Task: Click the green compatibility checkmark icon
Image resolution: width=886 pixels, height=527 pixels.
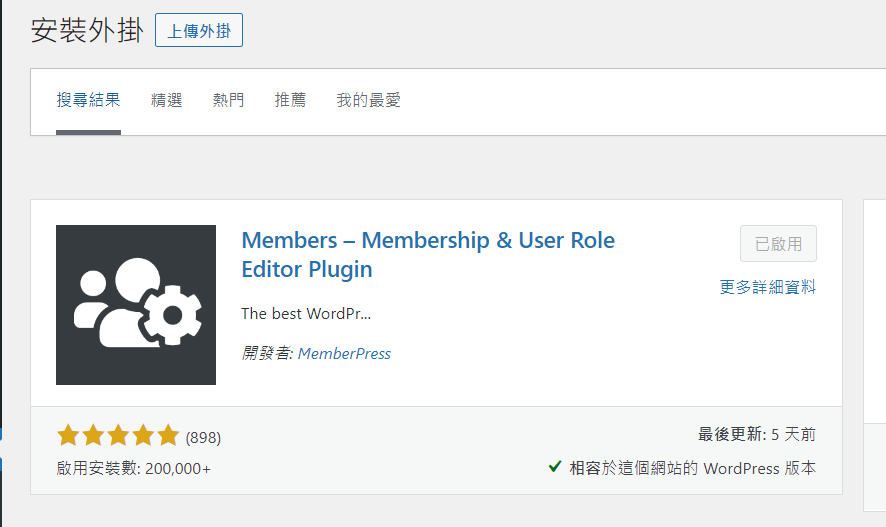Action: pos(555,467)
